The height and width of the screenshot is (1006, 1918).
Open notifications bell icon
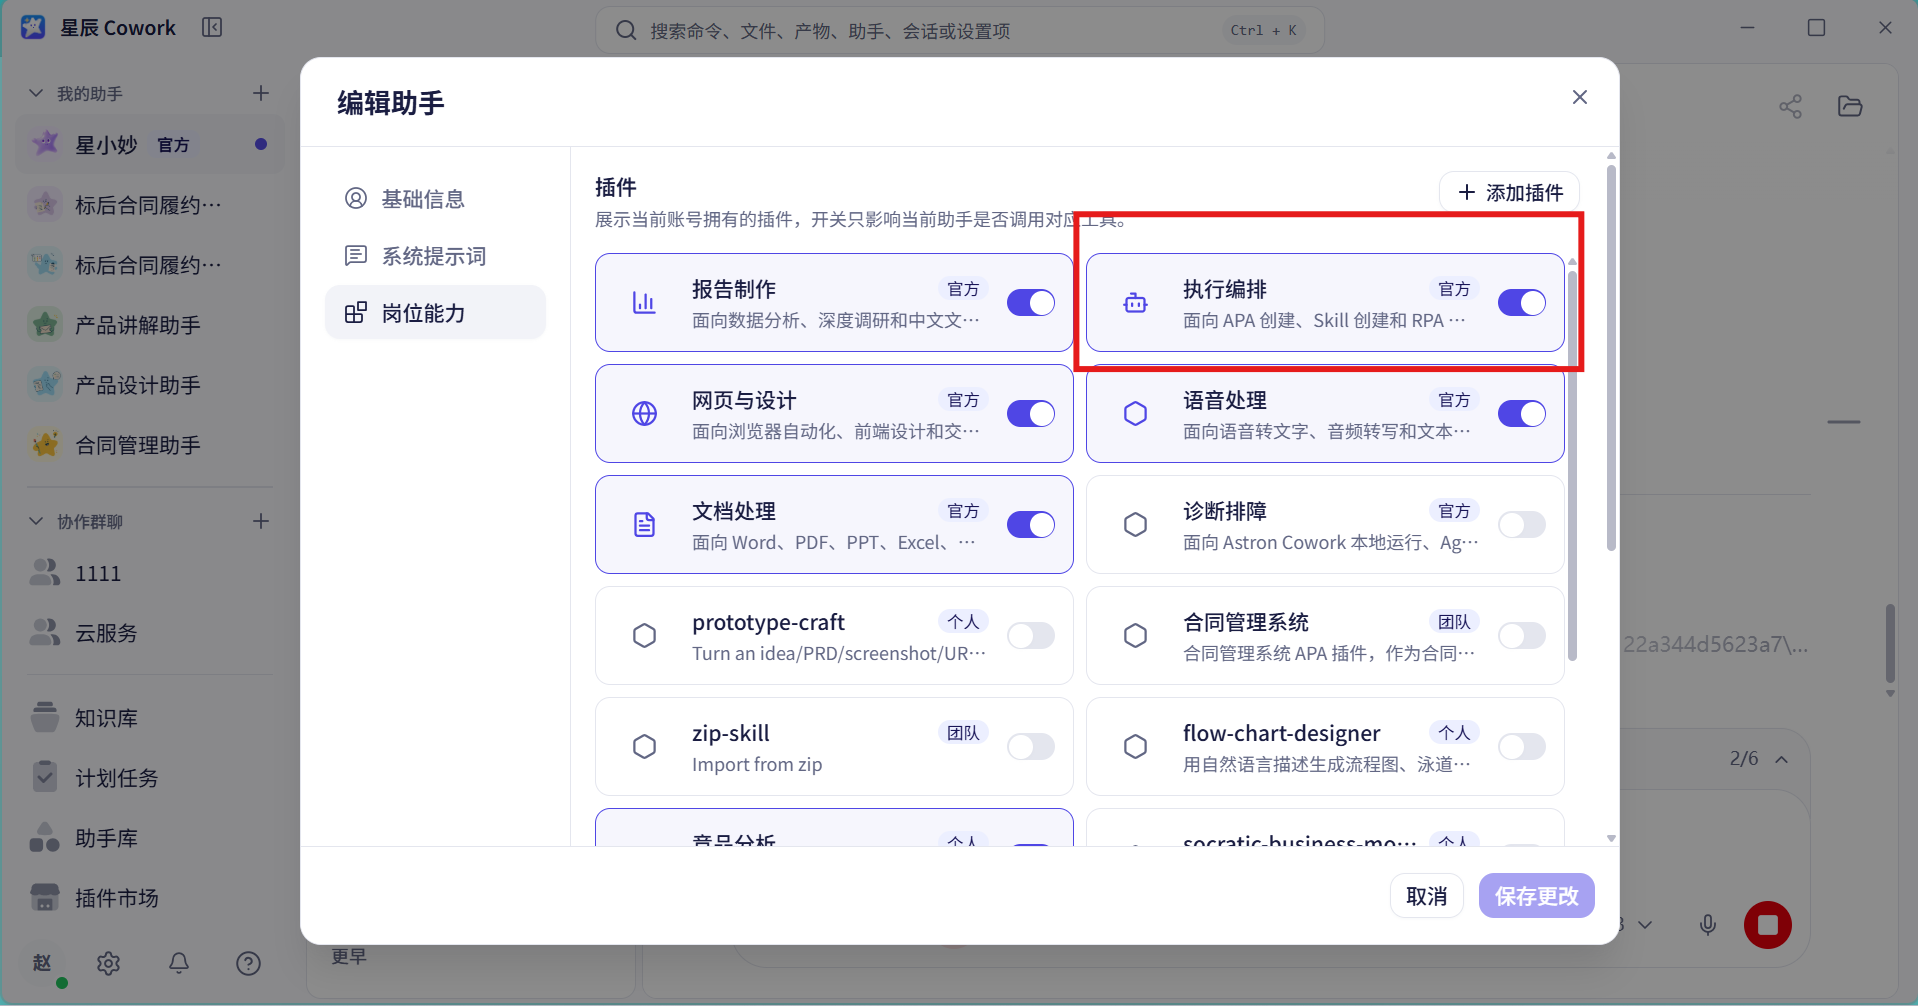[x=179, y=963]
